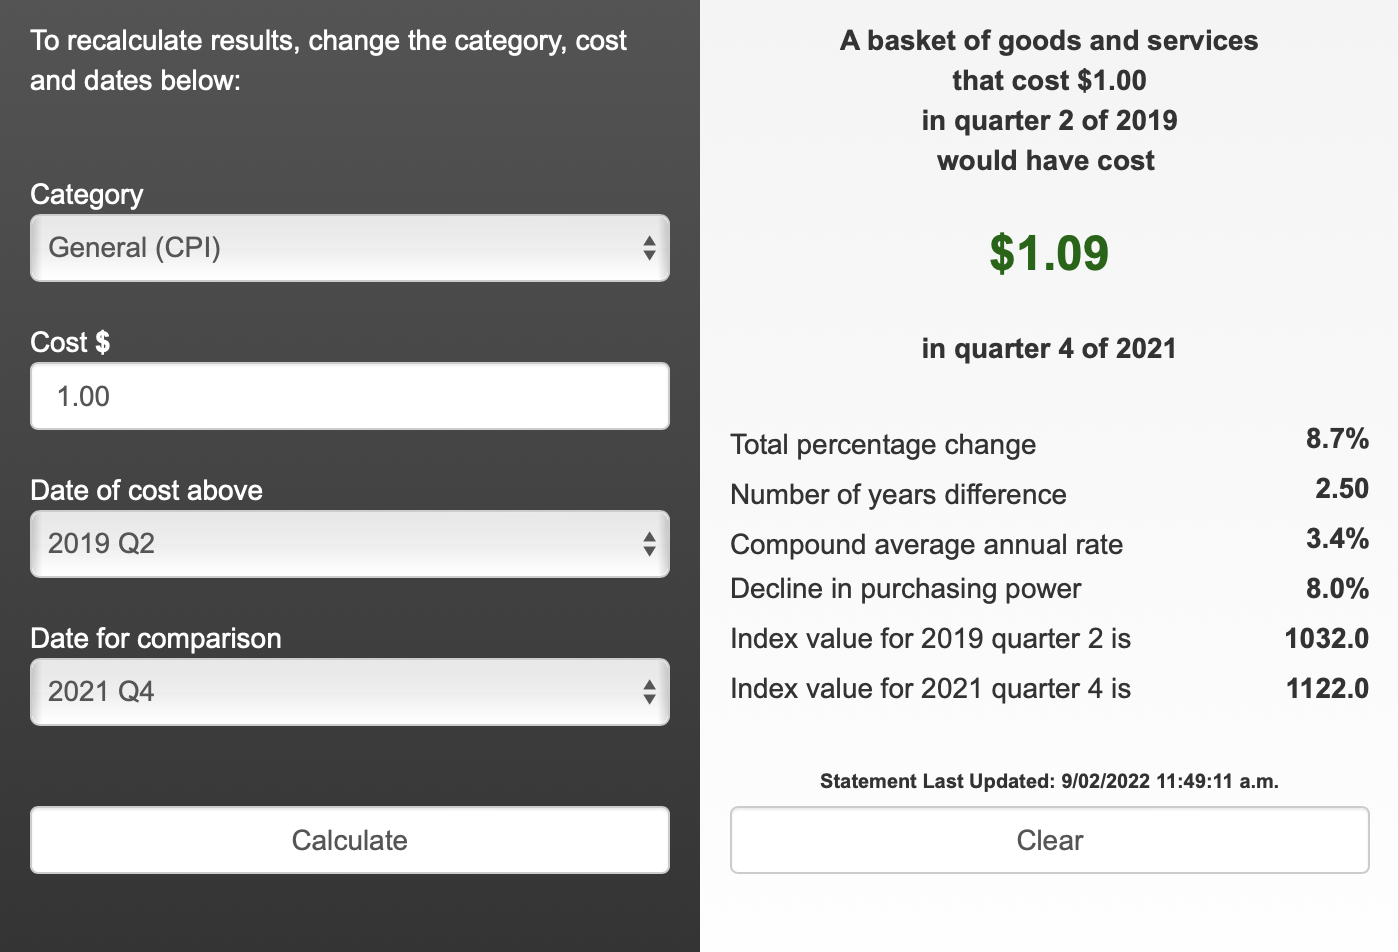Click the 2.50 years difference value
1398x952 pixels.
tap(1341, 489)
